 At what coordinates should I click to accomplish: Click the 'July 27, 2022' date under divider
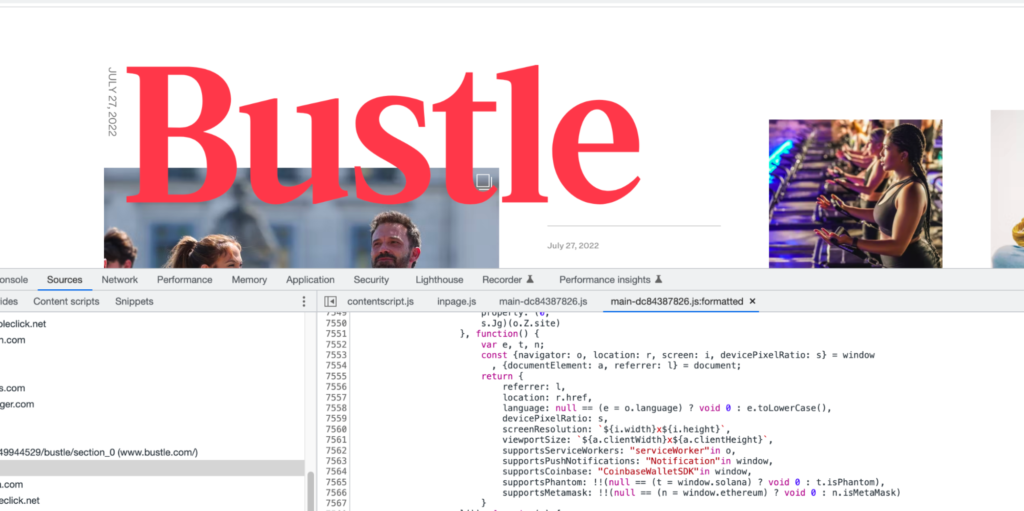573,246
